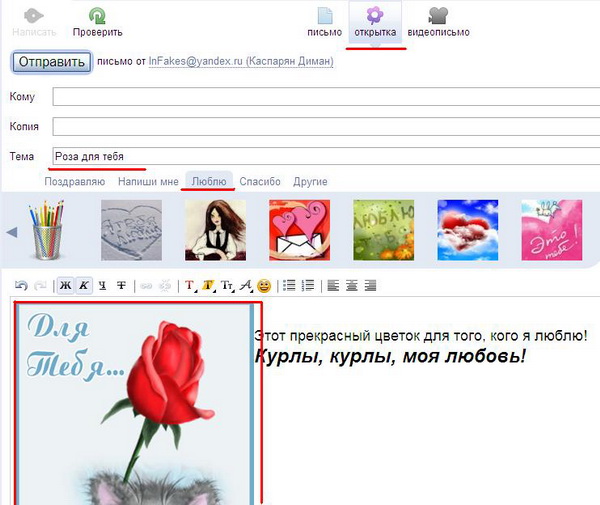Viewport: 600px width, 505px height.
Task: Toggle italic К formatting
Action: point(84,285)
